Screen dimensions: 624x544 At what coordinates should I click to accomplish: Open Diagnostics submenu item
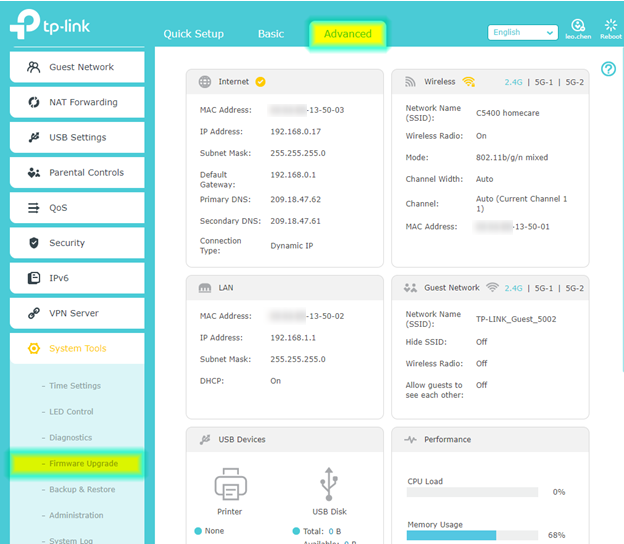coord(70,437)
